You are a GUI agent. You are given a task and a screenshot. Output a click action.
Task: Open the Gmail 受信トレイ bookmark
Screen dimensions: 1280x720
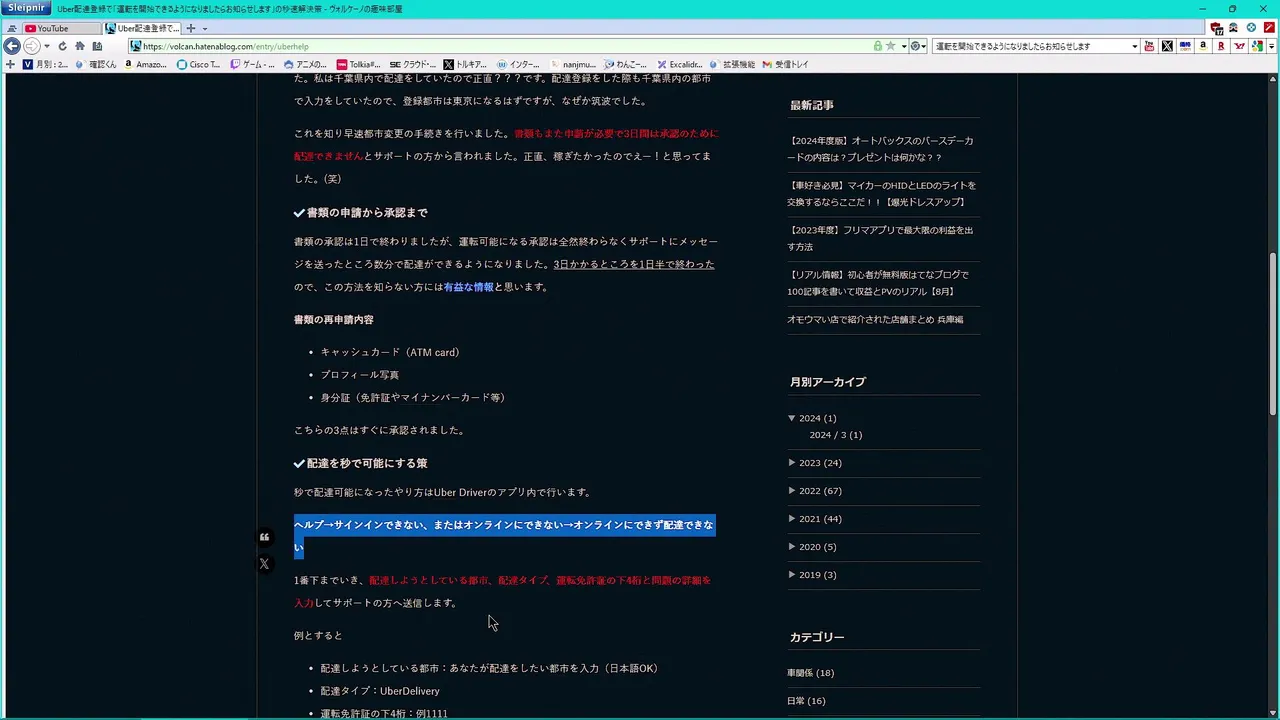(x=785, y=64)
